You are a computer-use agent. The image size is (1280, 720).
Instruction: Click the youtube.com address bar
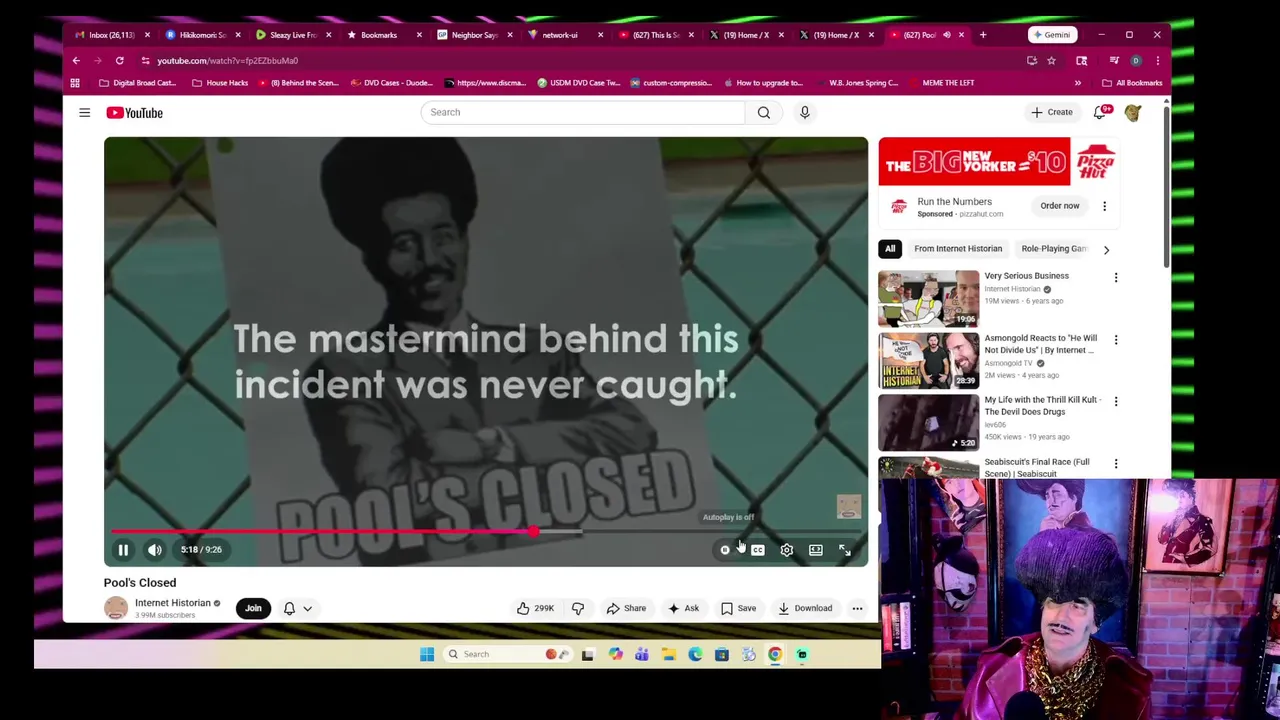[580, 61]
